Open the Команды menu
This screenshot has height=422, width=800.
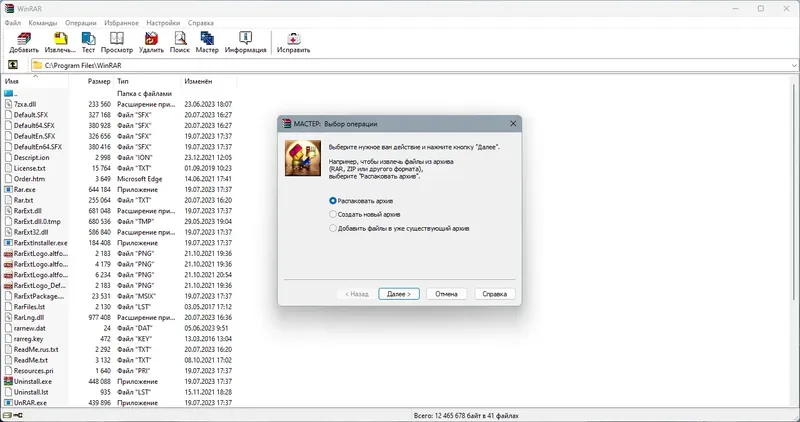coord(43,23)
